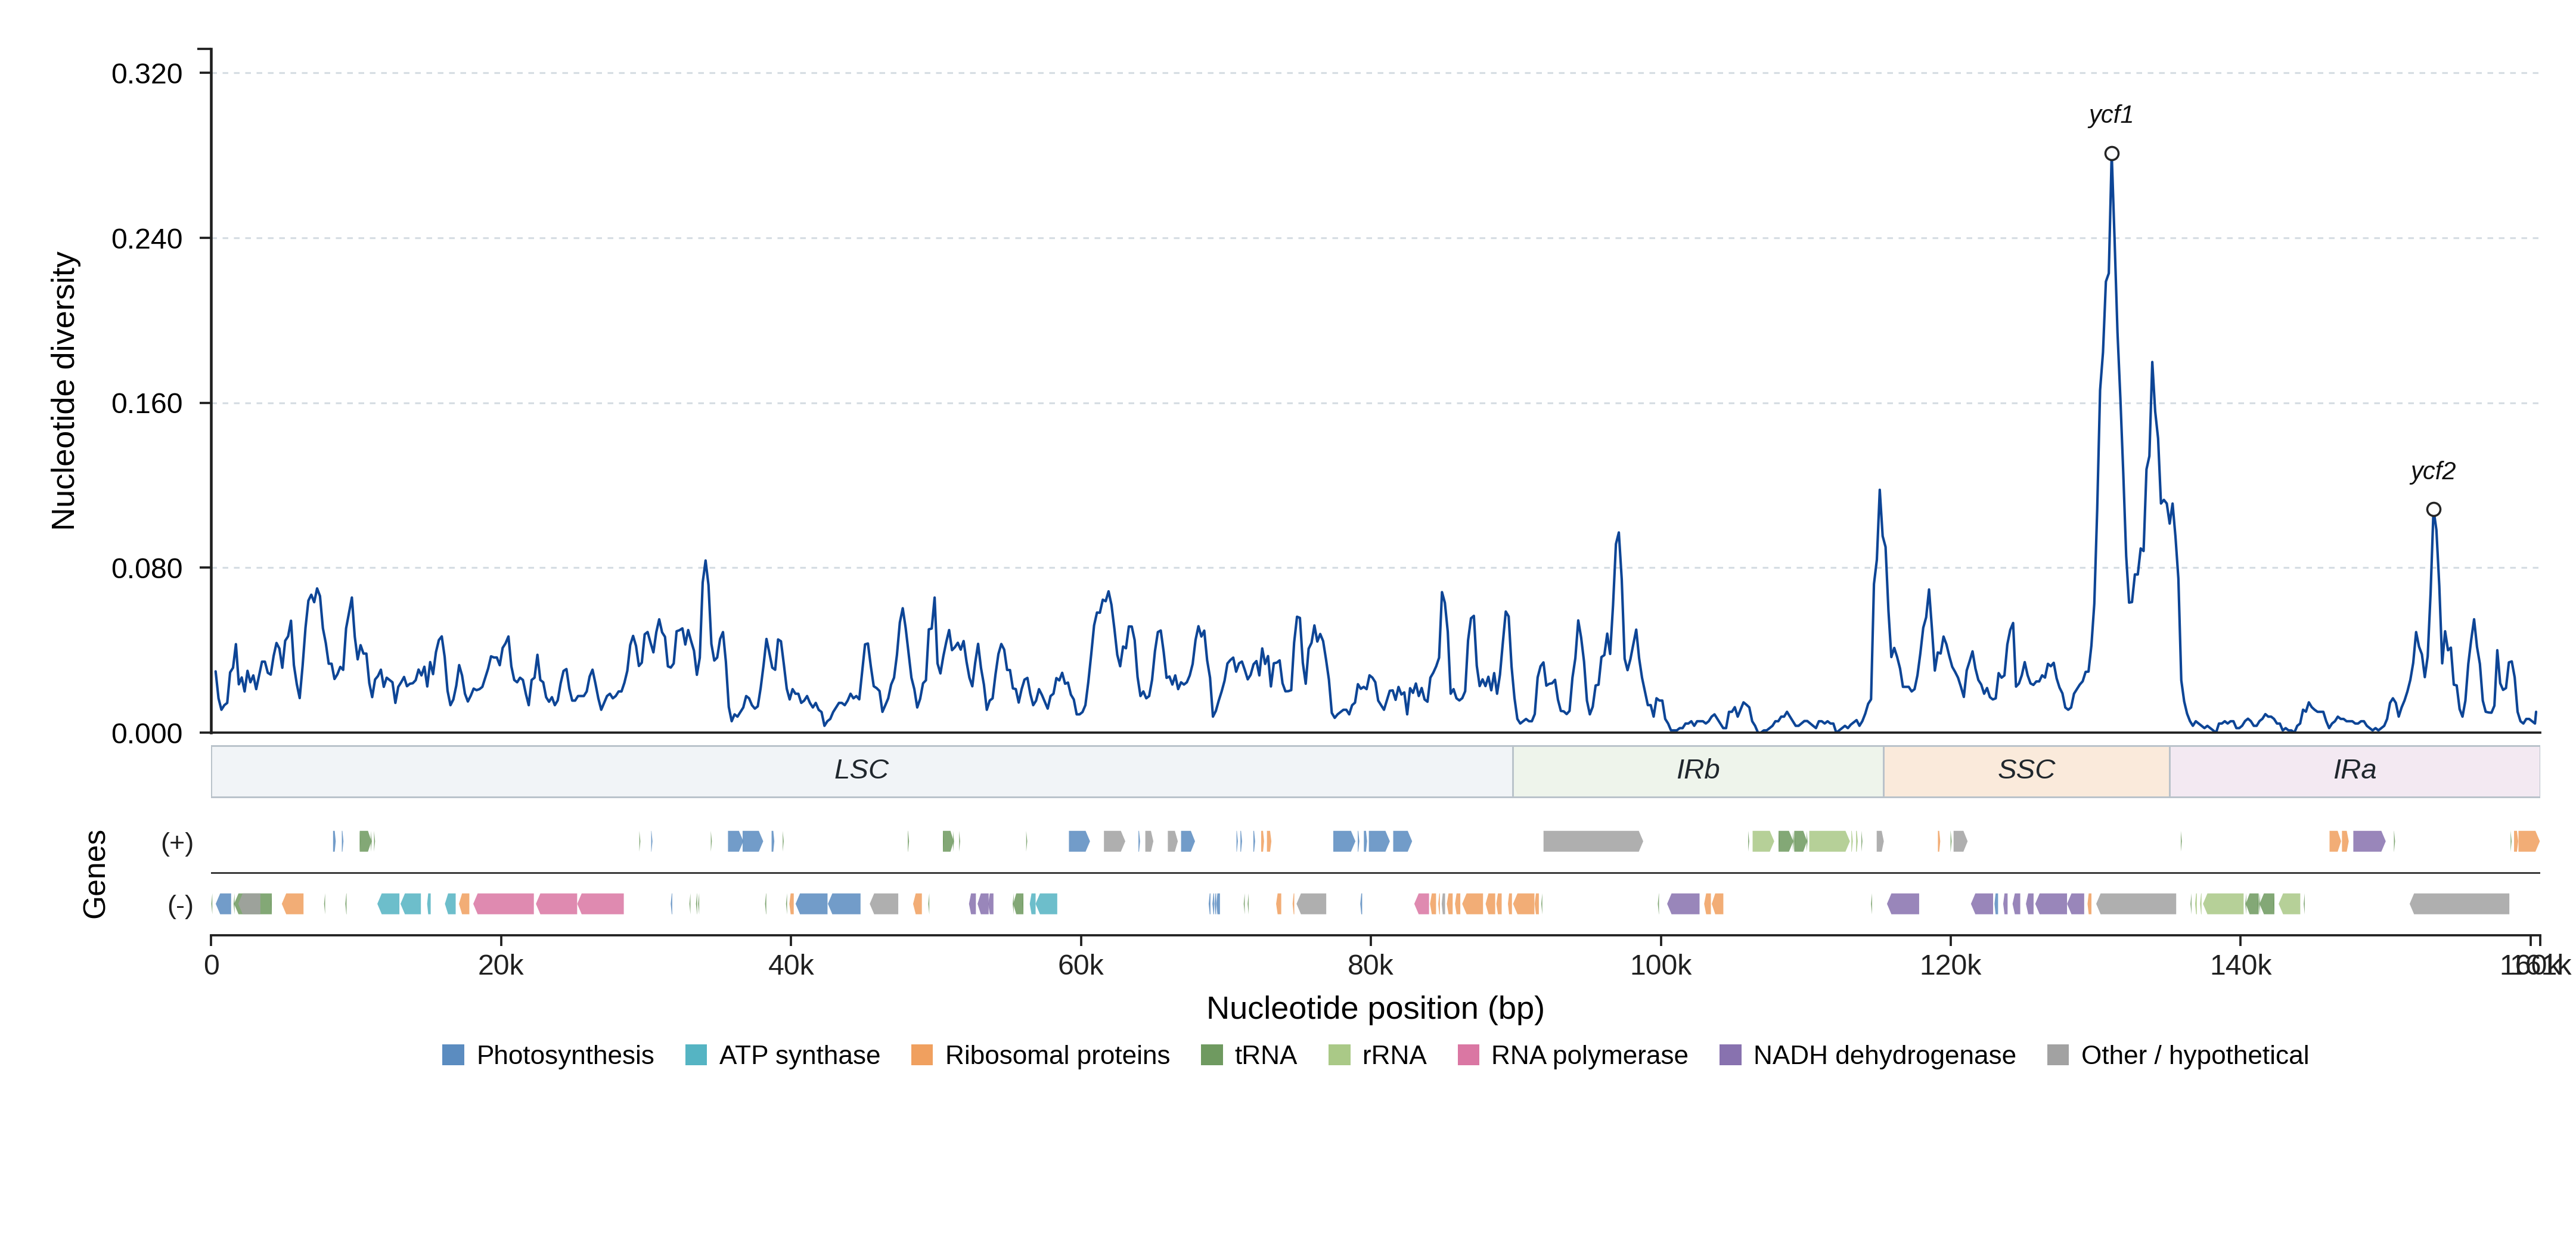Select the "(+)" strand label
2576x1253 pixels.
177,842
